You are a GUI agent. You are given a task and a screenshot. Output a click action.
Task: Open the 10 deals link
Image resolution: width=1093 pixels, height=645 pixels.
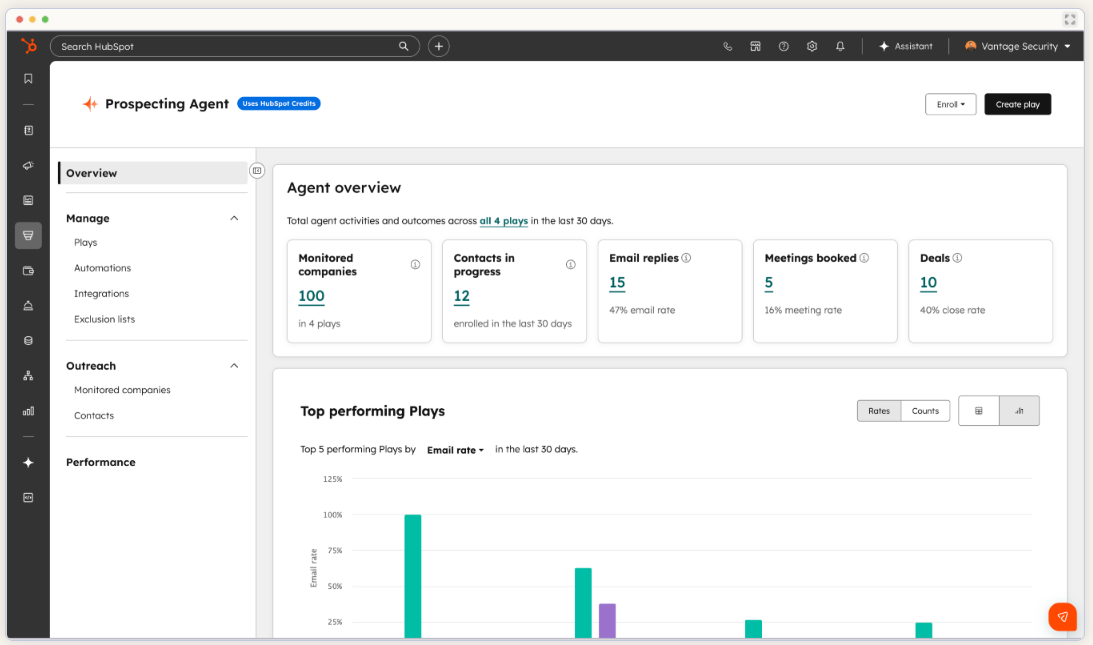(928, 282)
